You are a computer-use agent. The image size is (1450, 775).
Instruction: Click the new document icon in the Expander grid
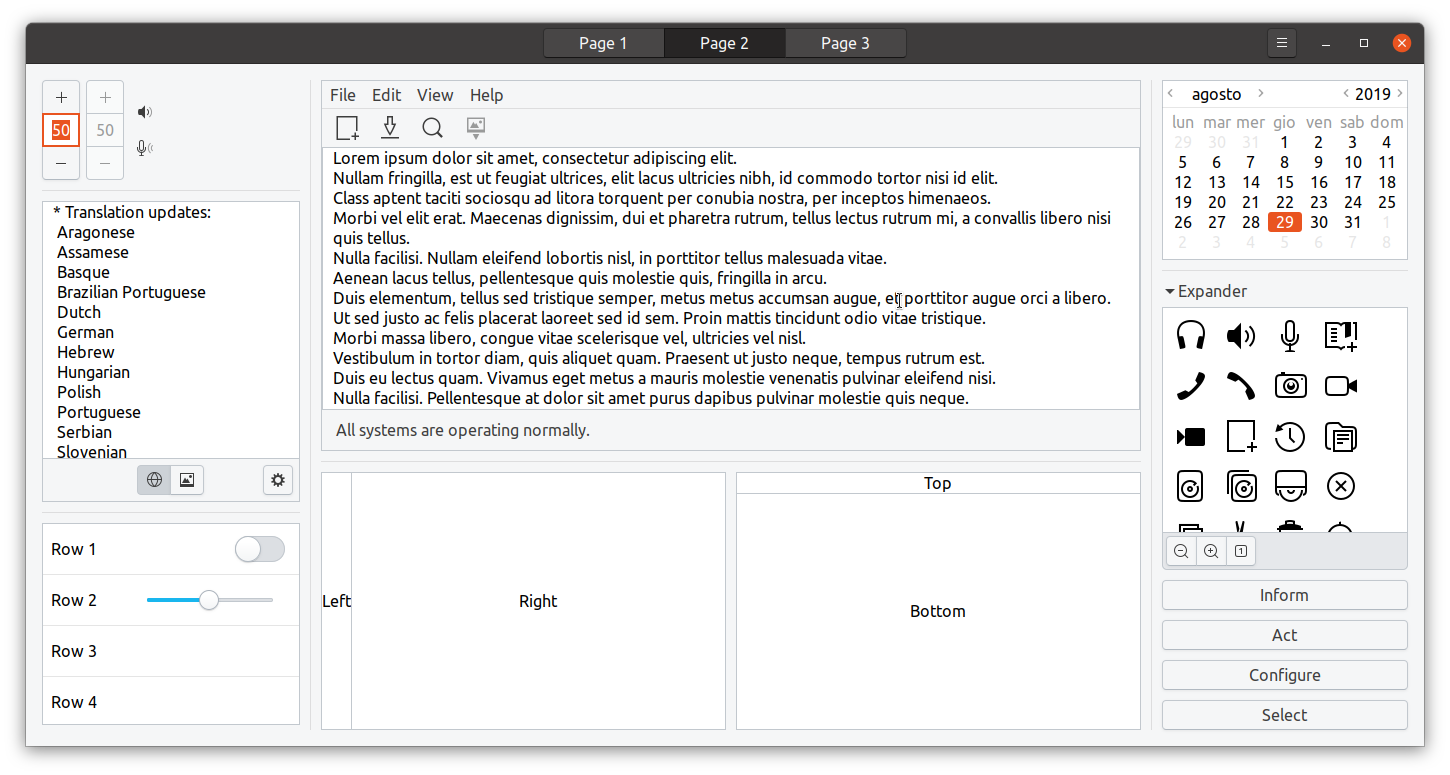coord(1241,437)
